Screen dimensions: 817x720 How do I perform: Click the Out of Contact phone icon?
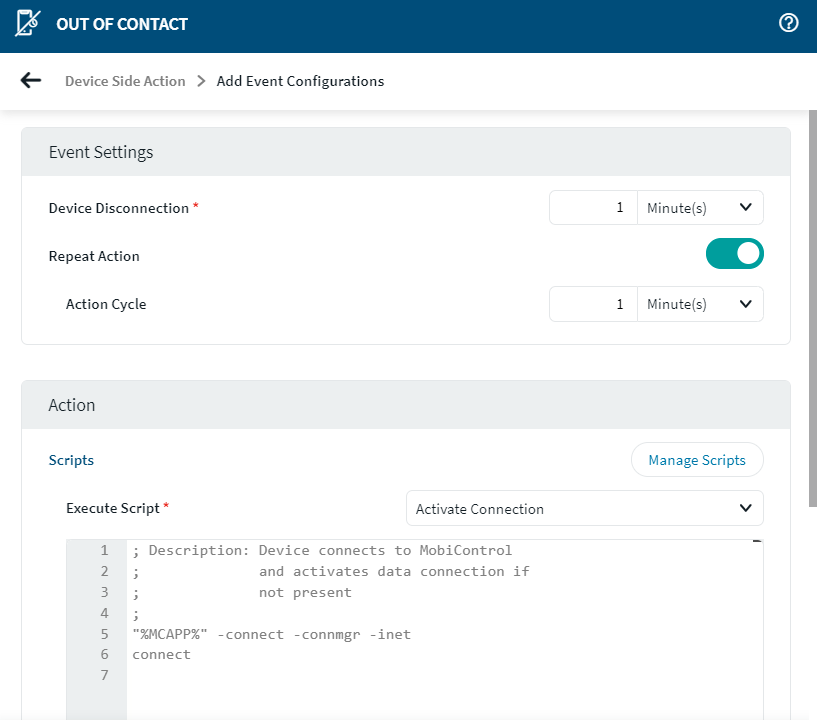click(x=28, y=24)
